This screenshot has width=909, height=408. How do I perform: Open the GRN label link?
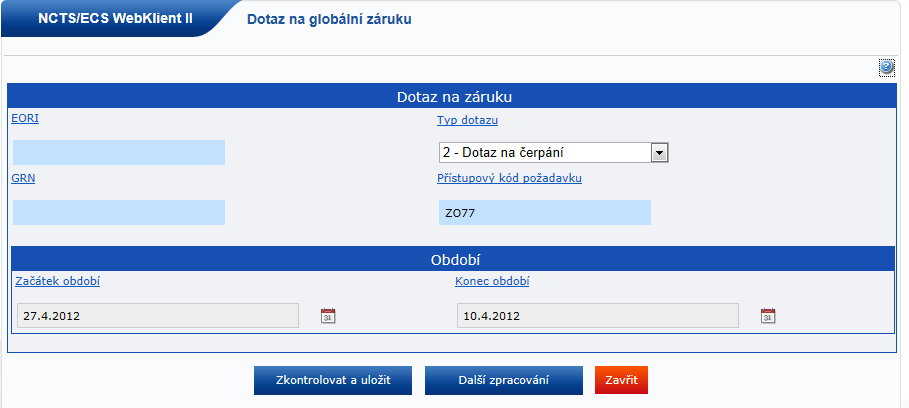24,178
